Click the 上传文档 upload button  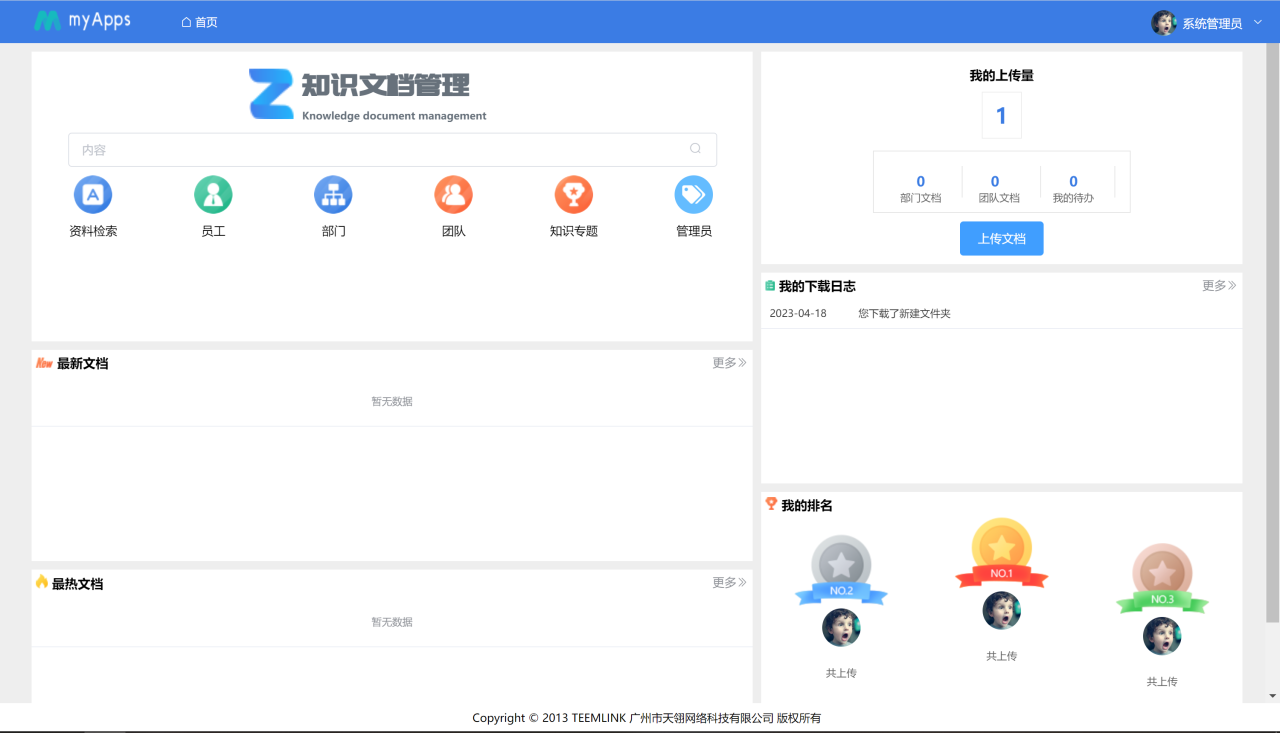(x=1001, y=238)
